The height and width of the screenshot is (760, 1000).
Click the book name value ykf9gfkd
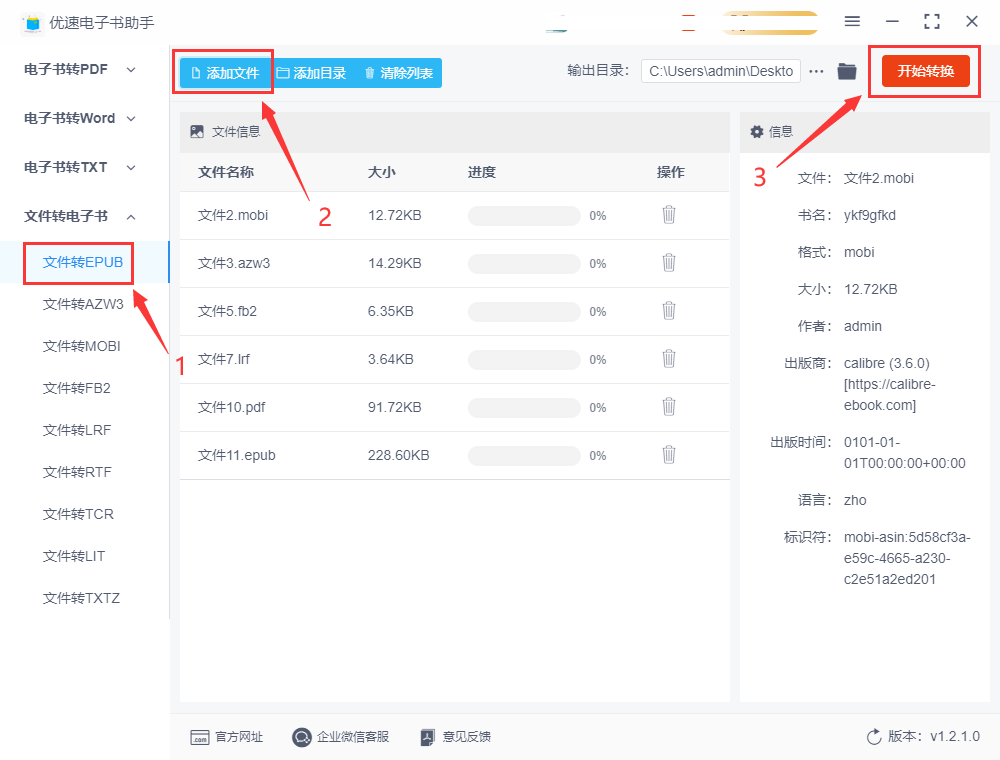pyautogui.click(x=870, y=216)
